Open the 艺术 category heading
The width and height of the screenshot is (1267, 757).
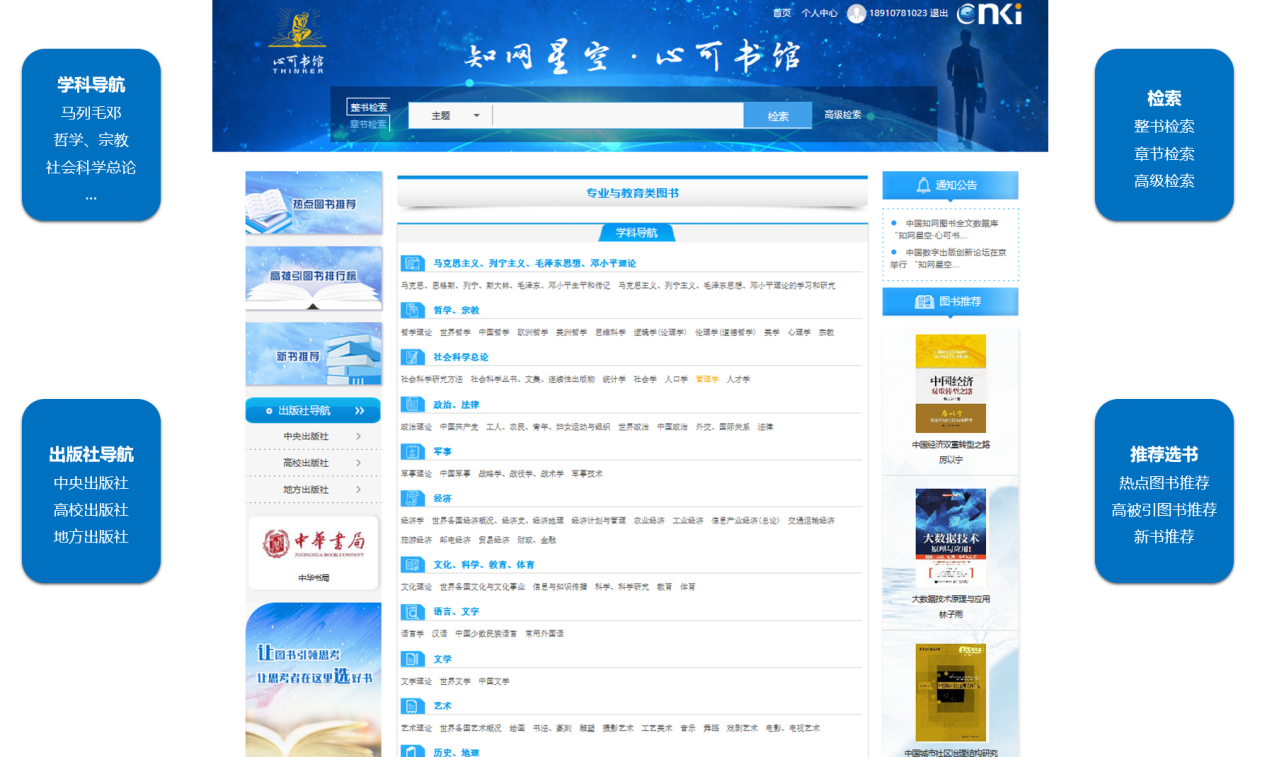(442, 706)
